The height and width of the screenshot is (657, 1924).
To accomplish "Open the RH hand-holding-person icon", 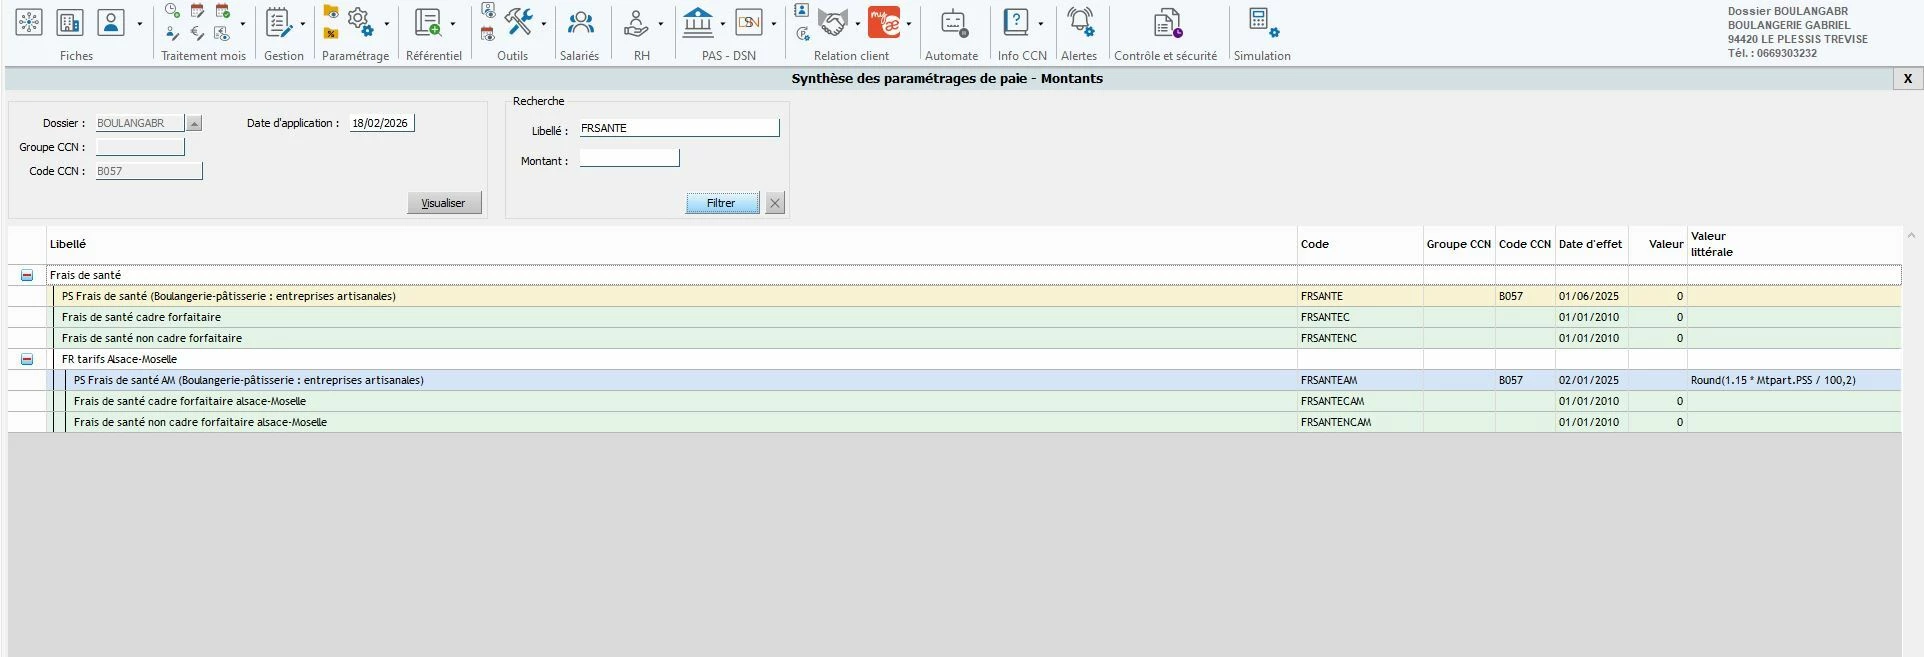I will [x=636, y=22].
